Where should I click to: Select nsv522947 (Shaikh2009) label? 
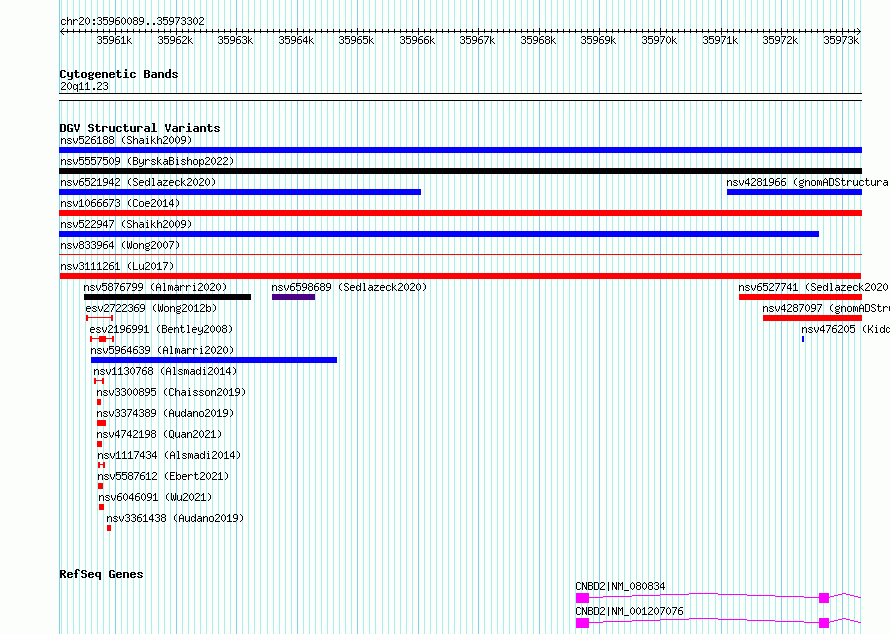pyautogui.click(x=126, y=224)
